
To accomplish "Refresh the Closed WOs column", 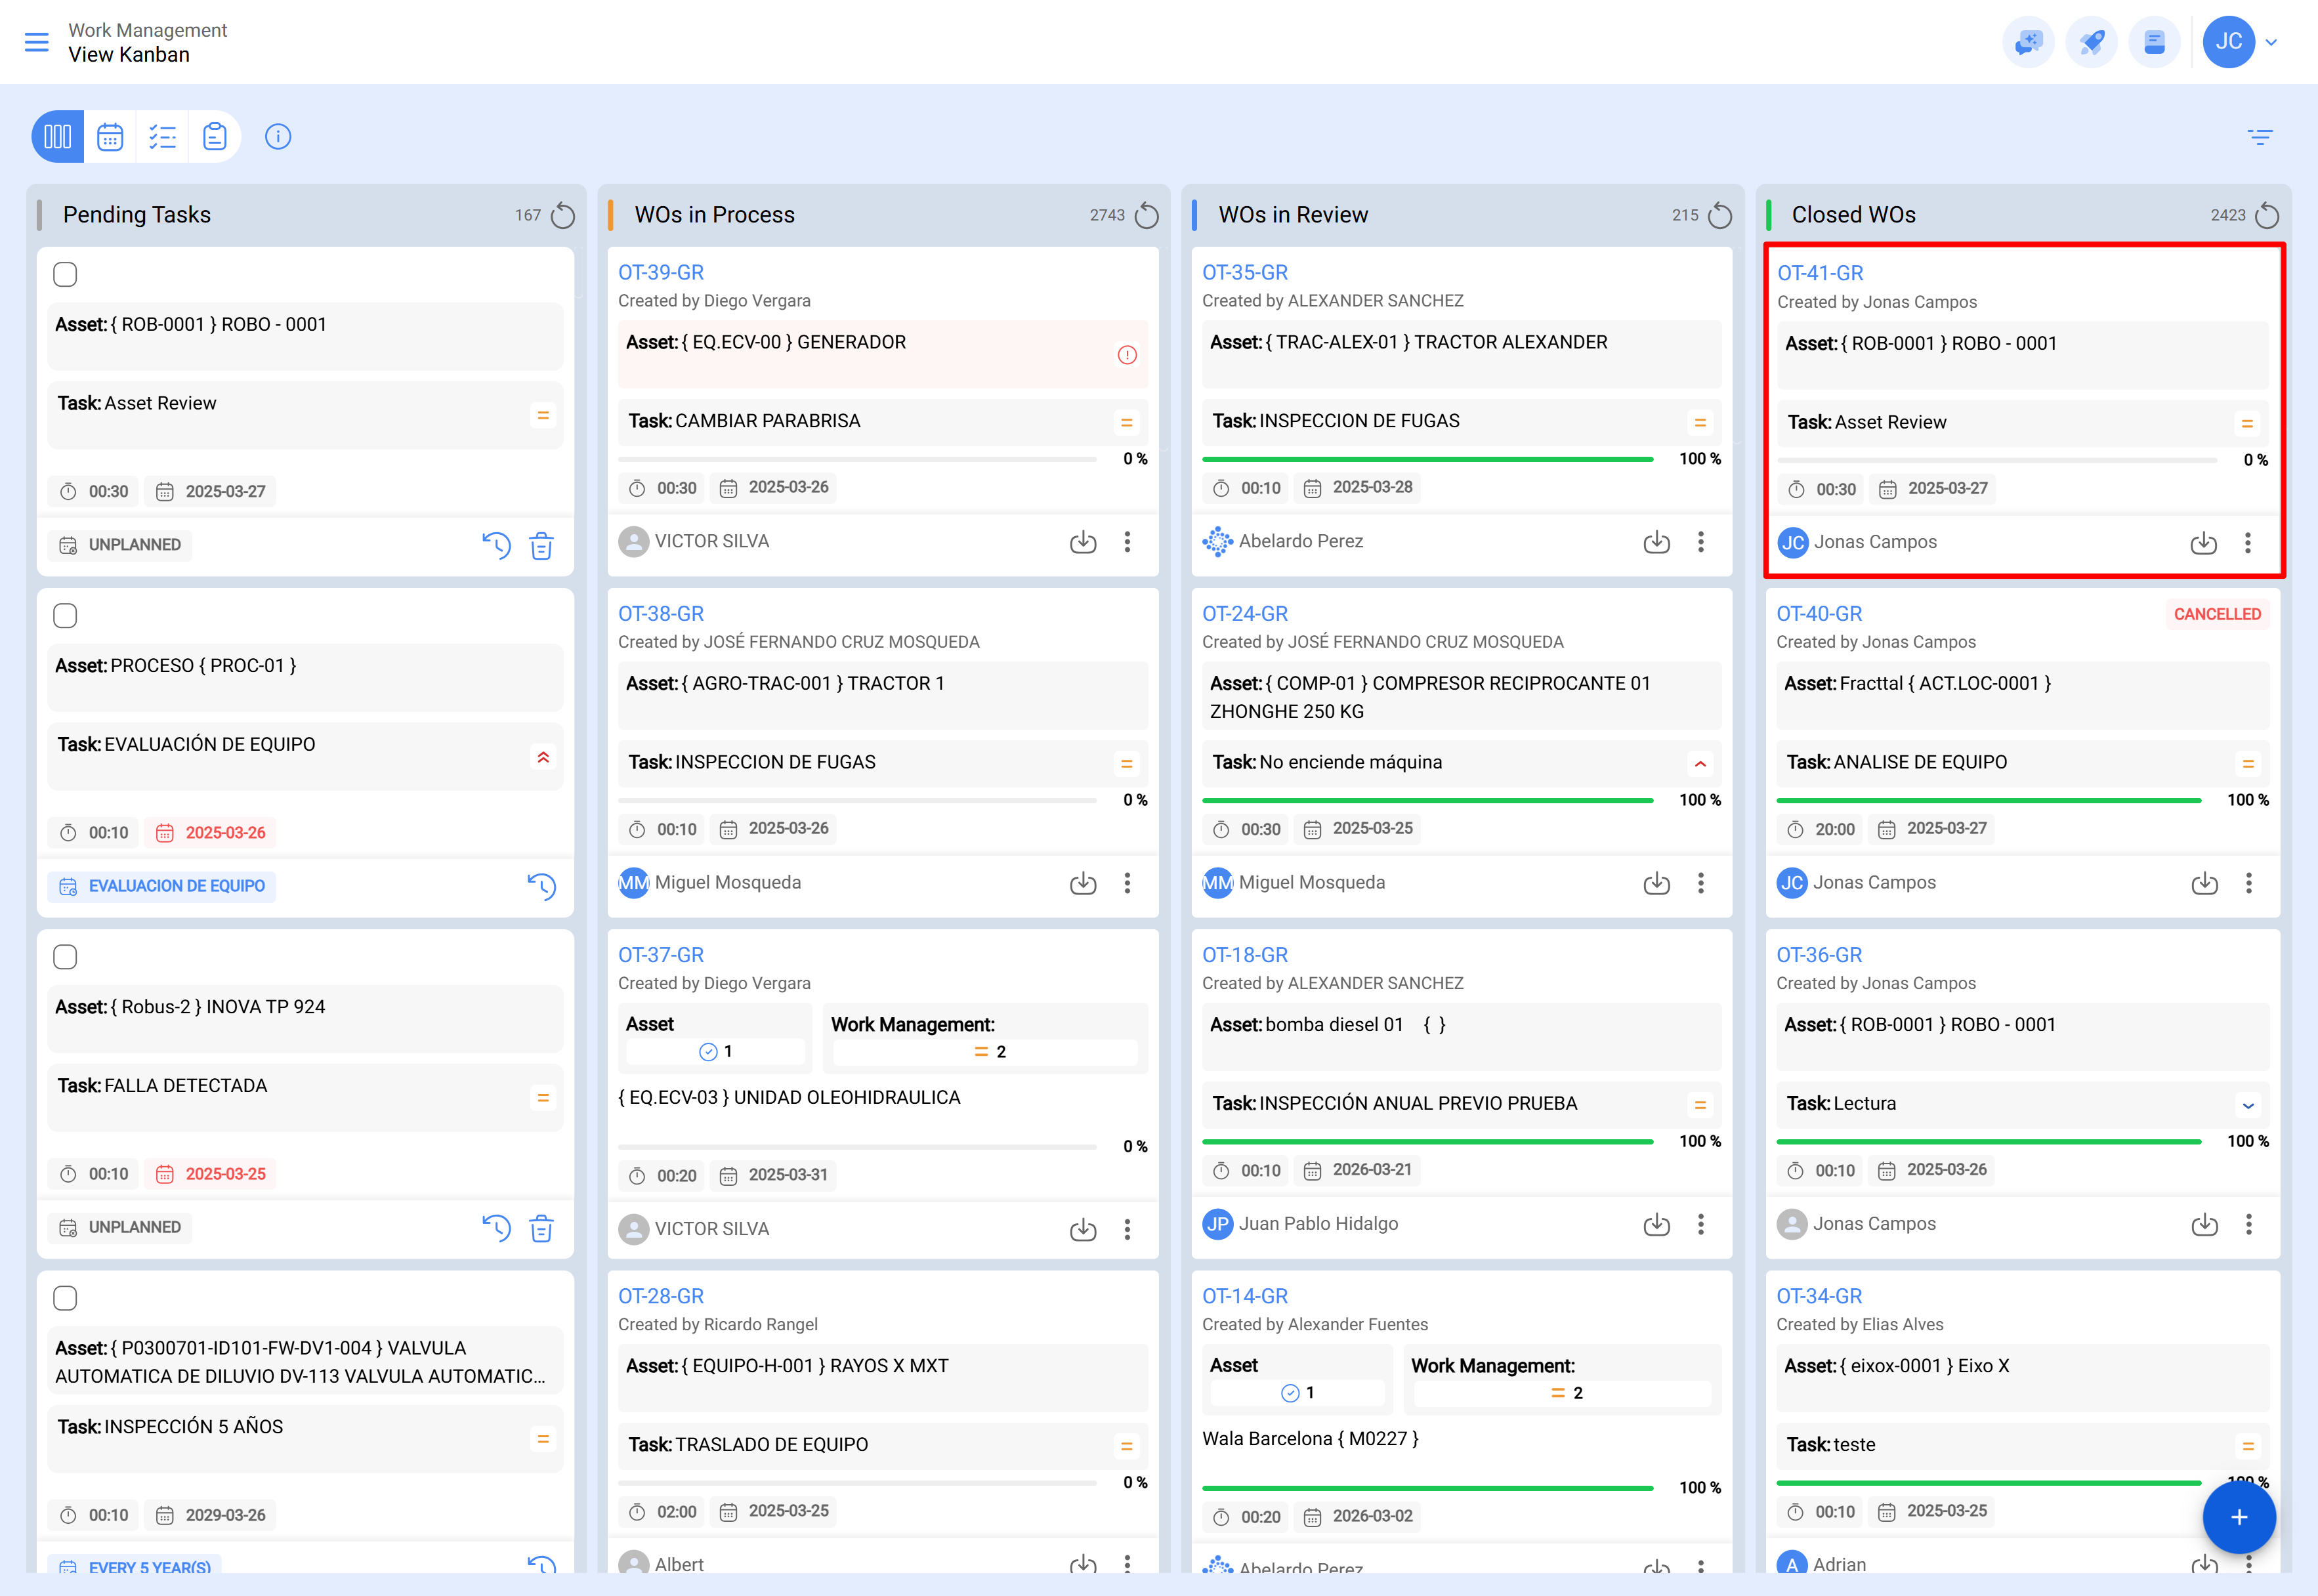I will (x=2268, y=214).
